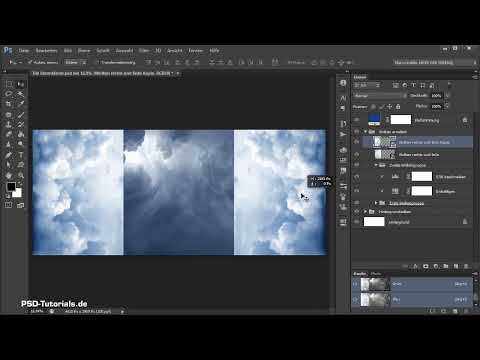The image size is (480, 360).
Task: Open the Filter menu
Action: [x=144, y=51]
